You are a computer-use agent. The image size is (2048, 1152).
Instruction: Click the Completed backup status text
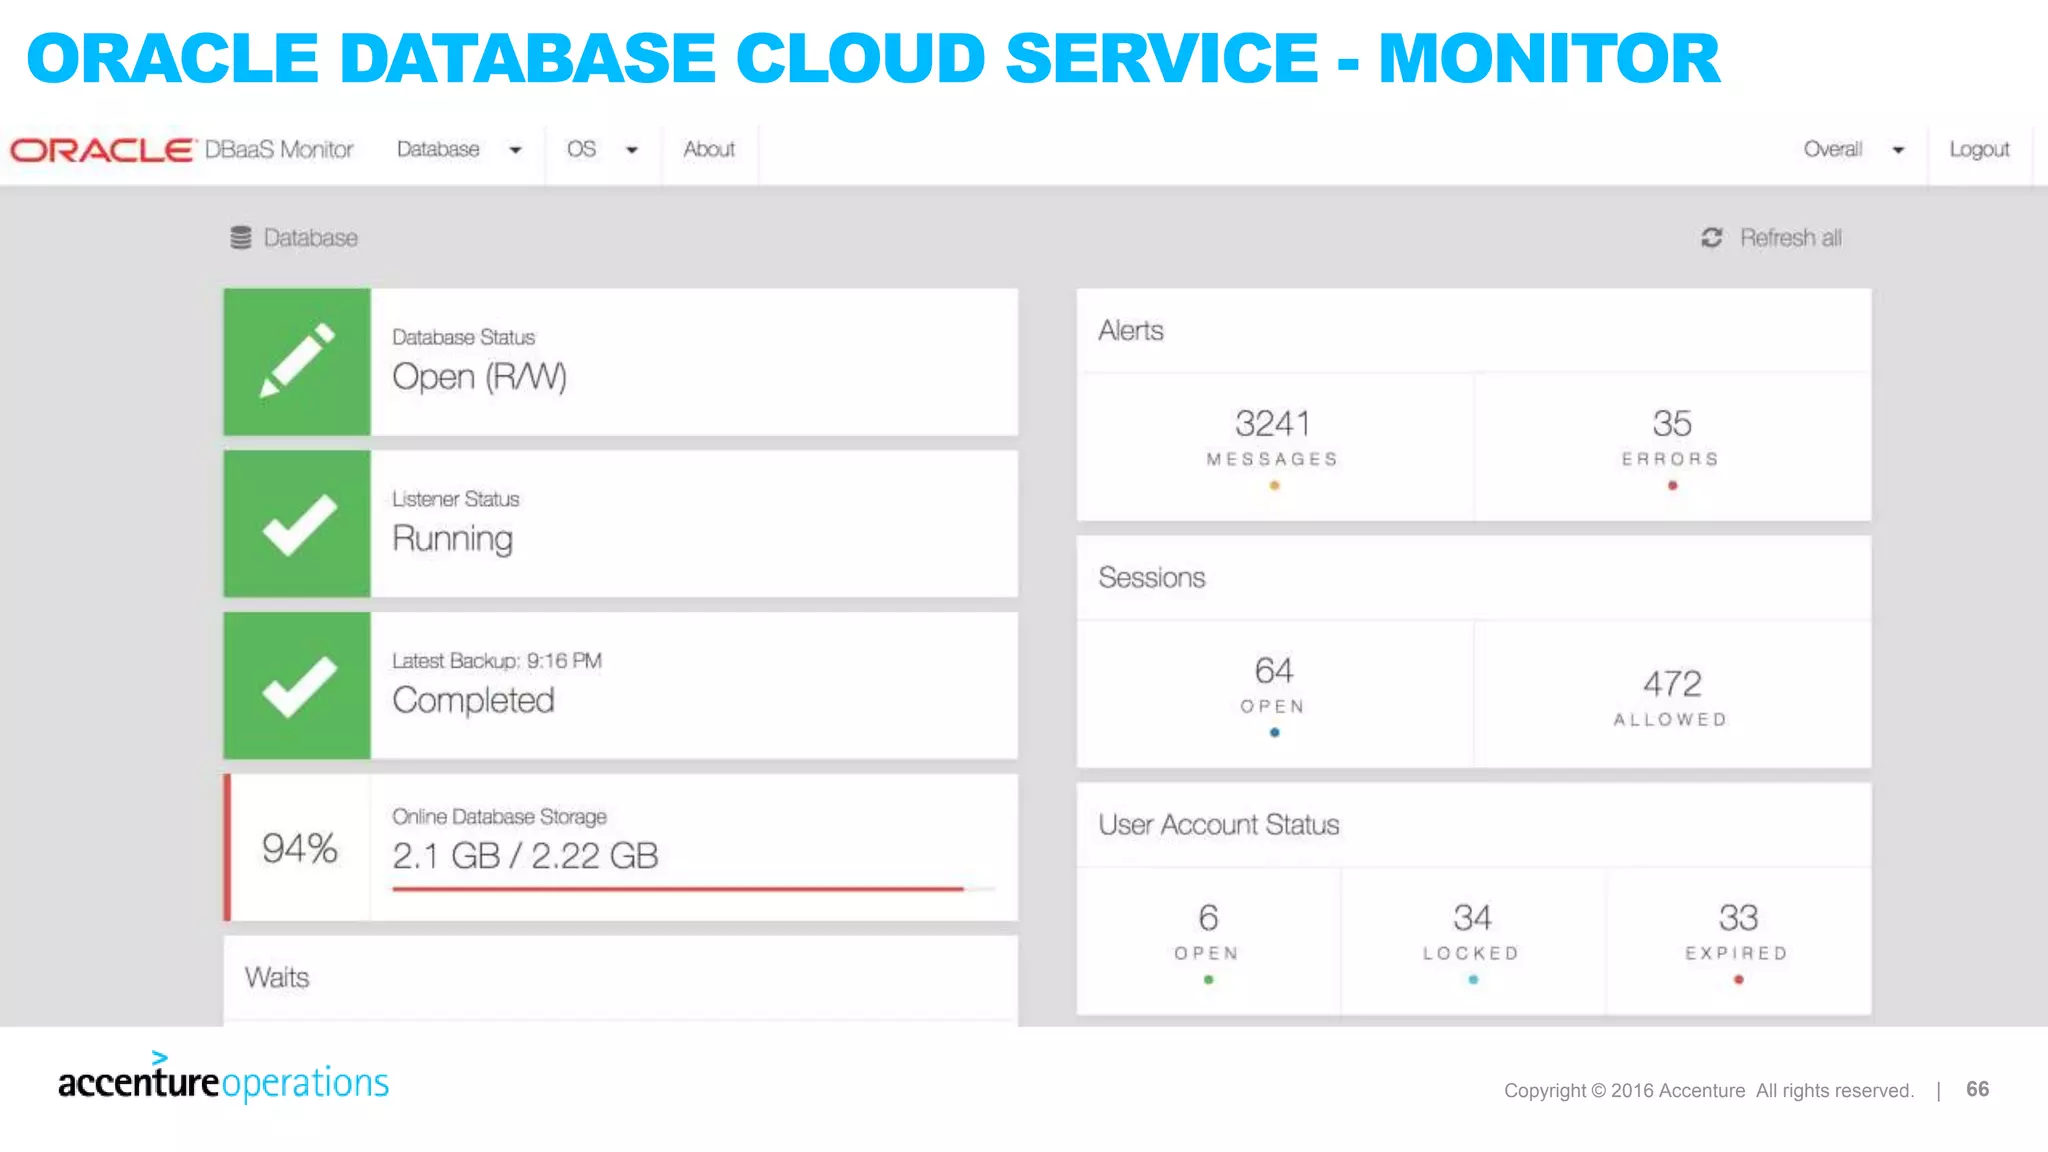(473, 700)
